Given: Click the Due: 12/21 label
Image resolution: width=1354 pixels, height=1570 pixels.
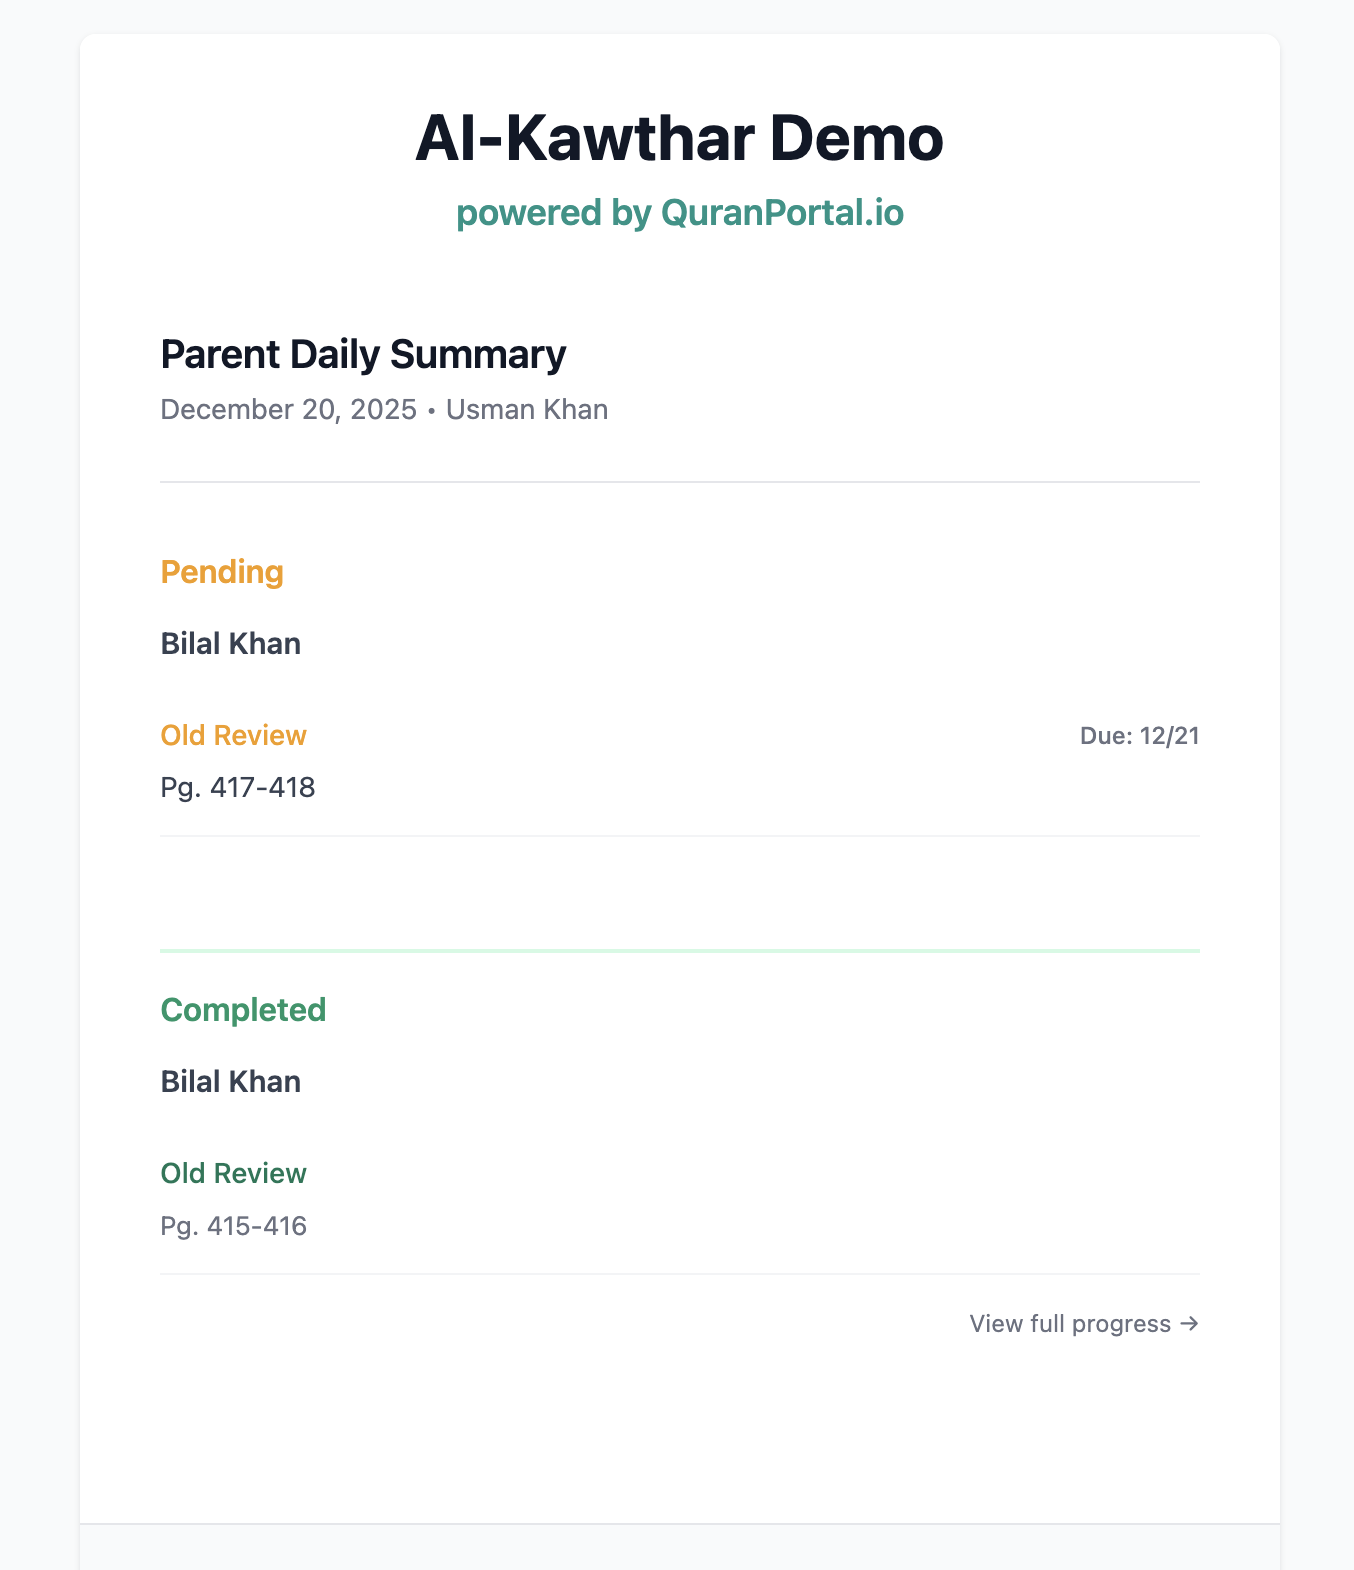Looking at the screenshot, I should (1139, 737).
